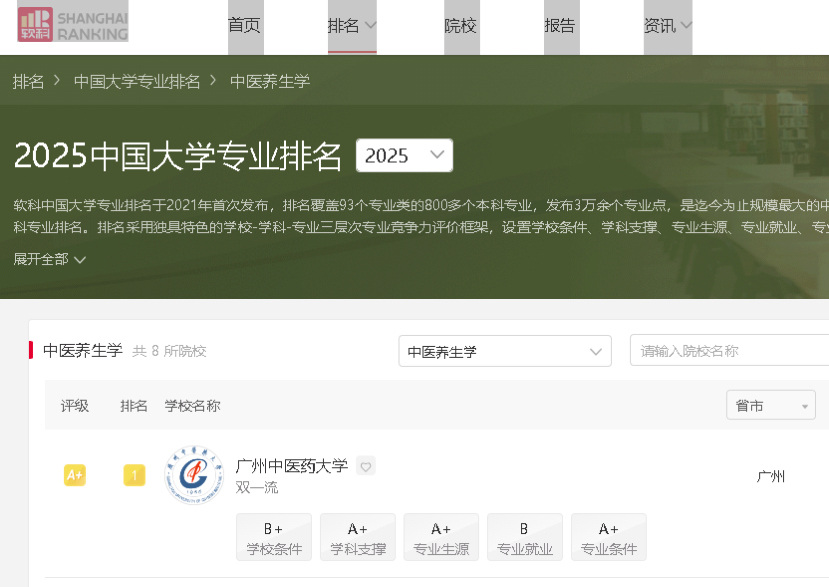829x587 pixels.
Task: Click the 专业就业 B score button
Action: click(524, 537)
